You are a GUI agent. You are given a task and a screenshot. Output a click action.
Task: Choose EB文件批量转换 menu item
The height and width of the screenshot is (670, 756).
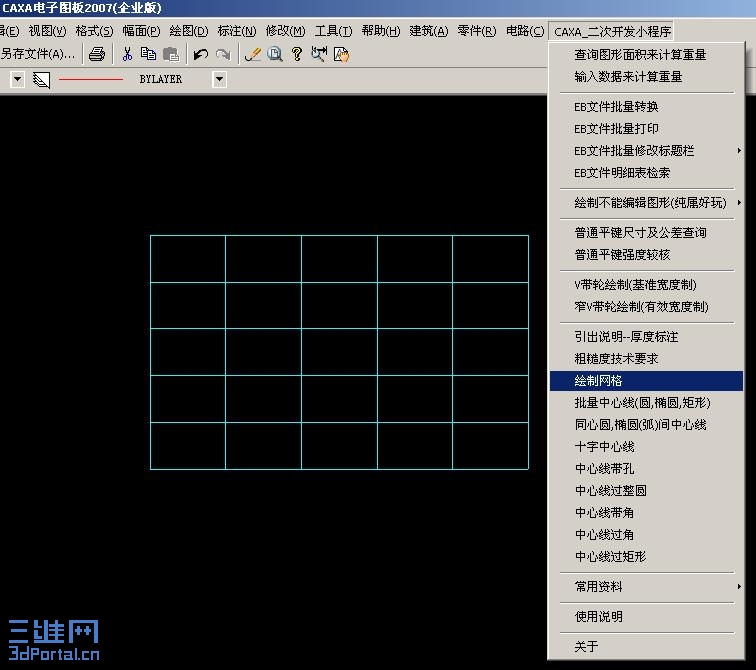pyautogui.click(x=646, y=107)
